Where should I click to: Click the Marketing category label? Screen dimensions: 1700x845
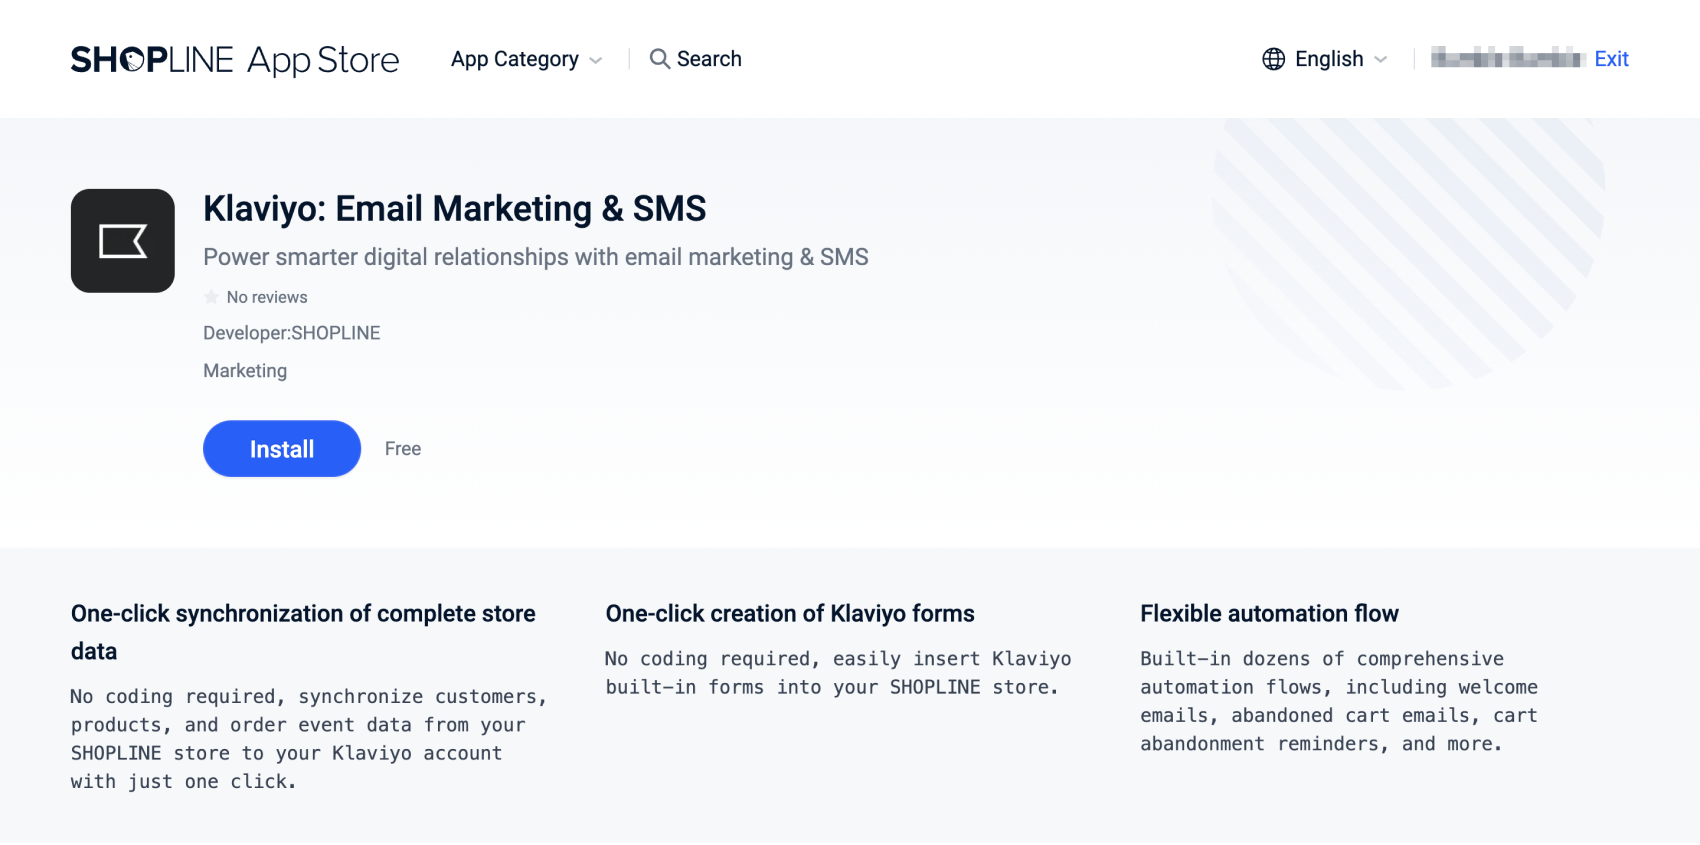pos(245,371)
